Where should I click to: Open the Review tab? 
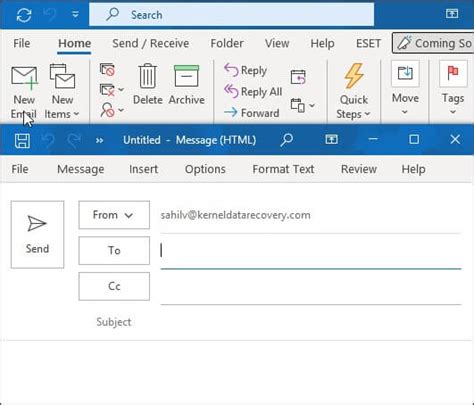(359, 169)
